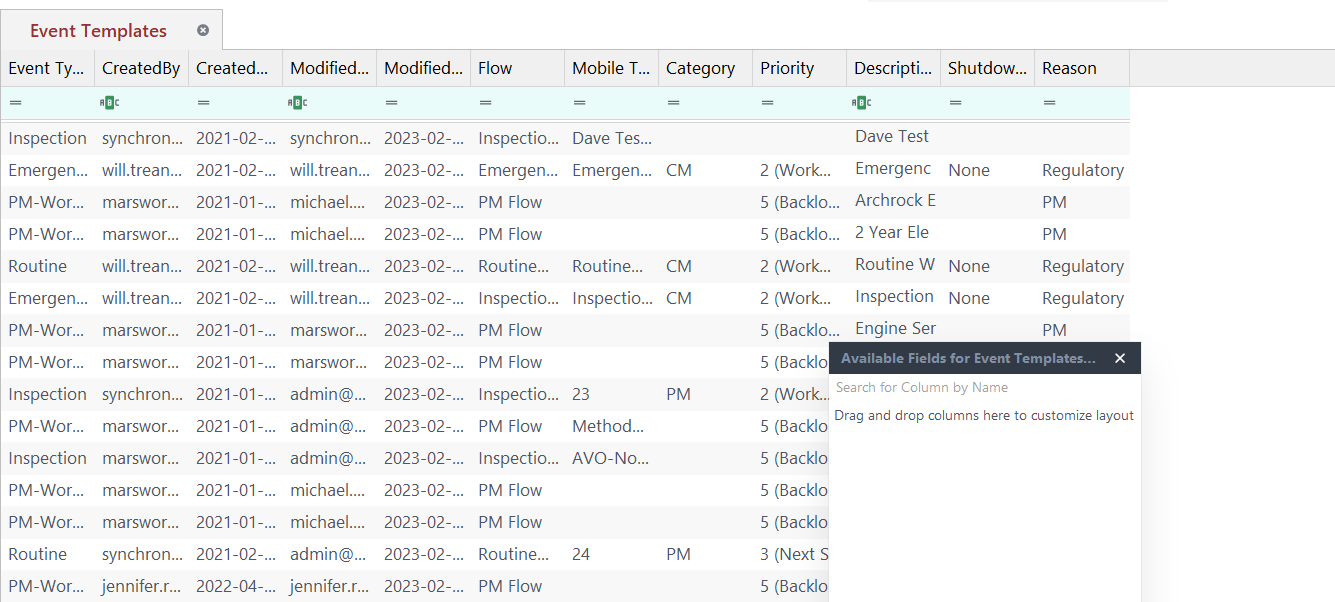Viewport: 1335px width, 602px height.
Task: Select the 'Routine W' description cell
Action: [893, 265]
